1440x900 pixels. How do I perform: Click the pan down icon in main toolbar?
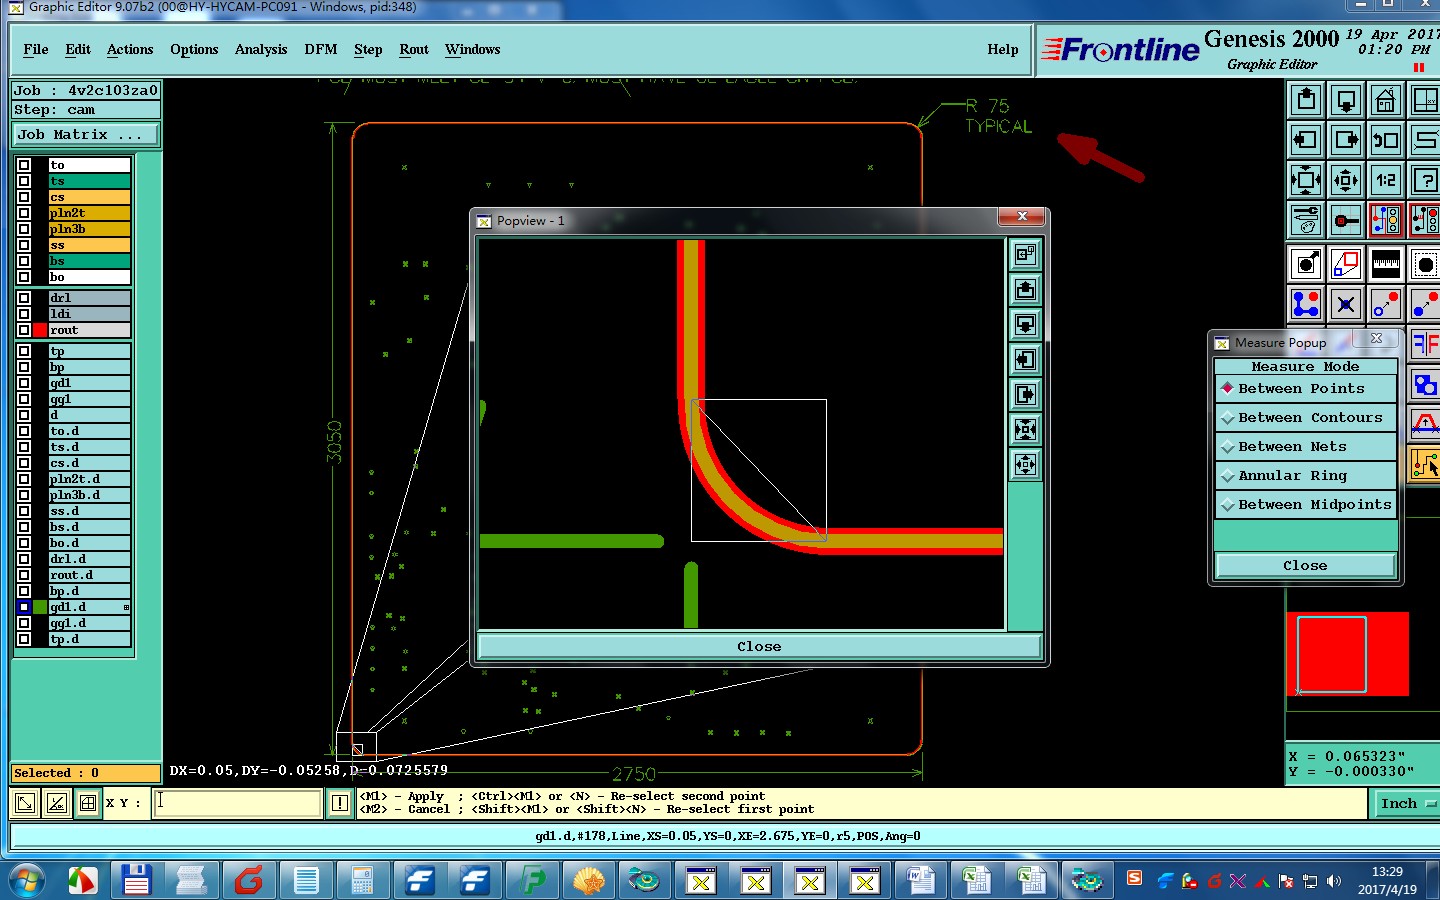(x=1346, y=100)
